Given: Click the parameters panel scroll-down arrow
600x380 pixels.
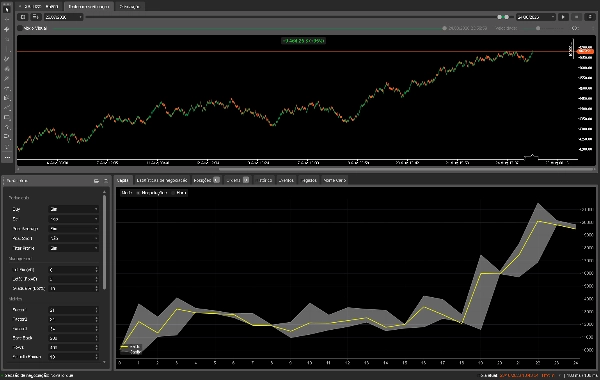Looking at the screenshot, I should [x=104, y=362].
